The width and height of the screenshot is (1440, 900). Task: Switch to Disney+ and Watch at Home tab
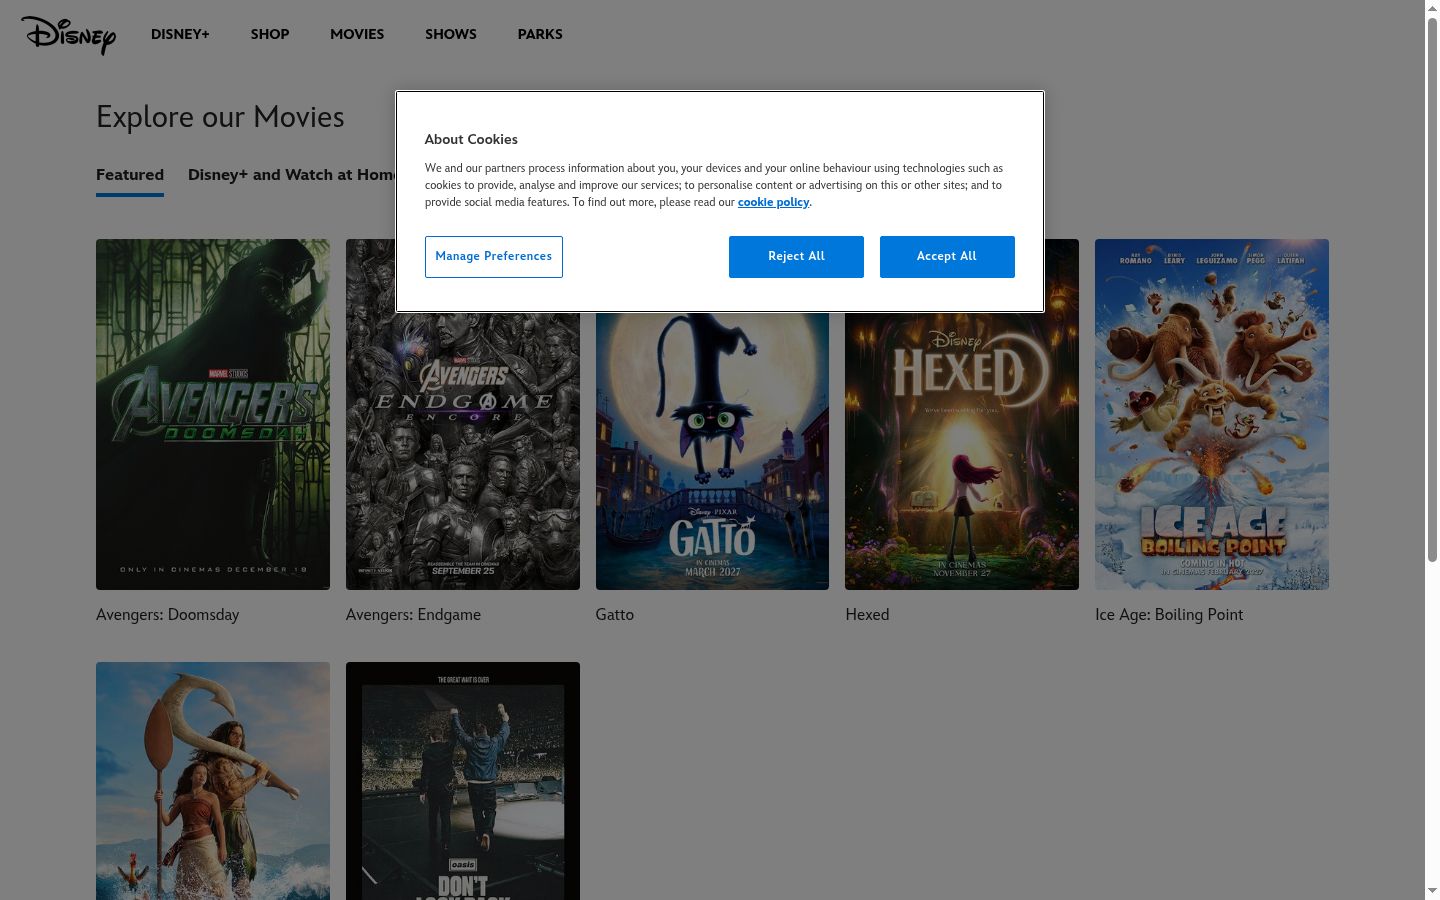click(x=292, y=175)
